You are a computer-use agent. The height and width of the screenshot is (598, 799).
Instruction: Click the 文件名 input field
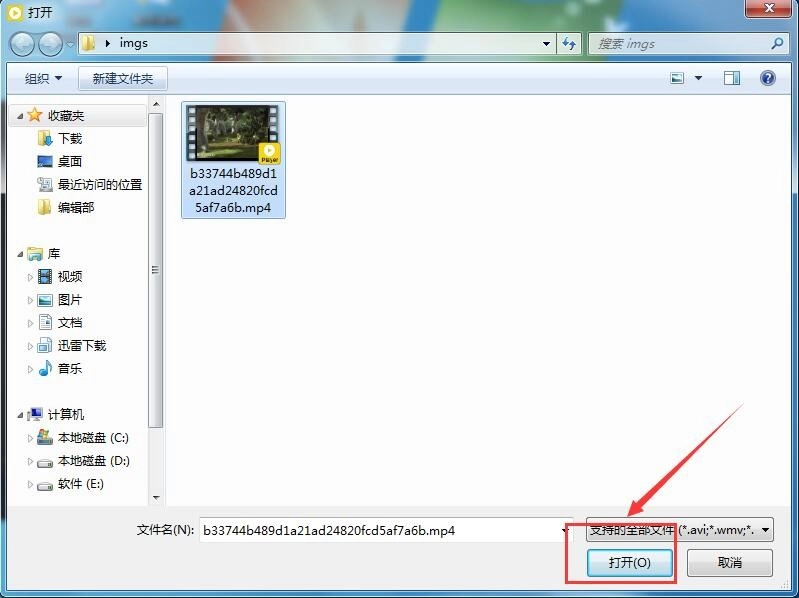(380, 530)
